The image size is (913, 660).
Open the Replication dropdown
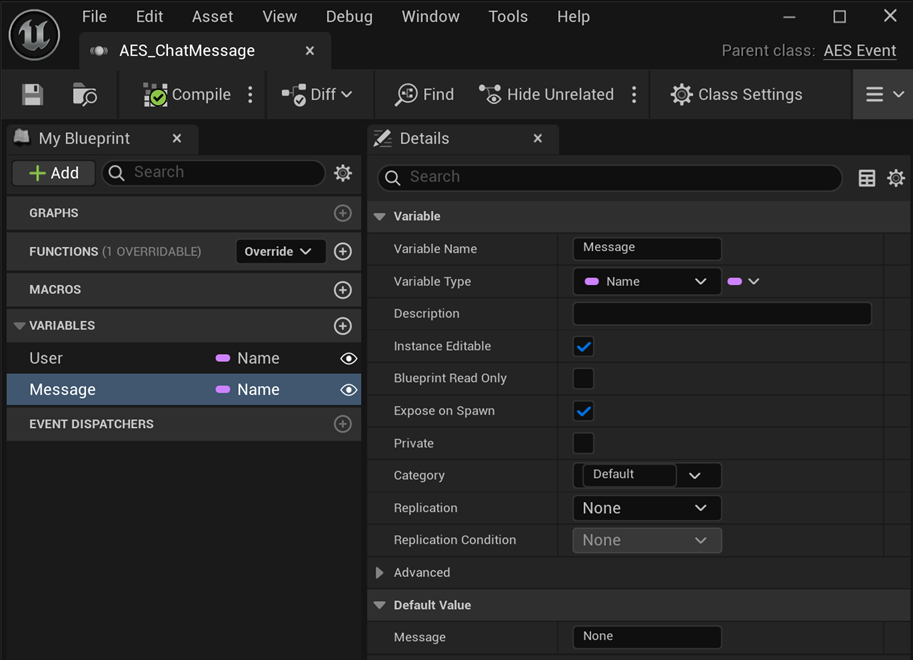tap(646, 508)
